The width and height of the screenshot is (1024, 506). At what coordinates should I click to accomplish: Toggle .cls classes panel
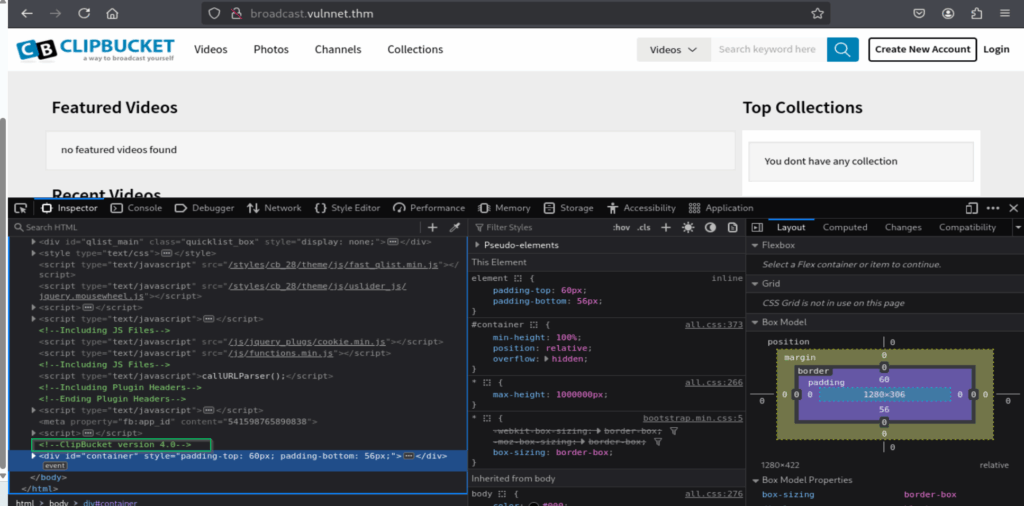pyautogui.click(x=644, y=227)
